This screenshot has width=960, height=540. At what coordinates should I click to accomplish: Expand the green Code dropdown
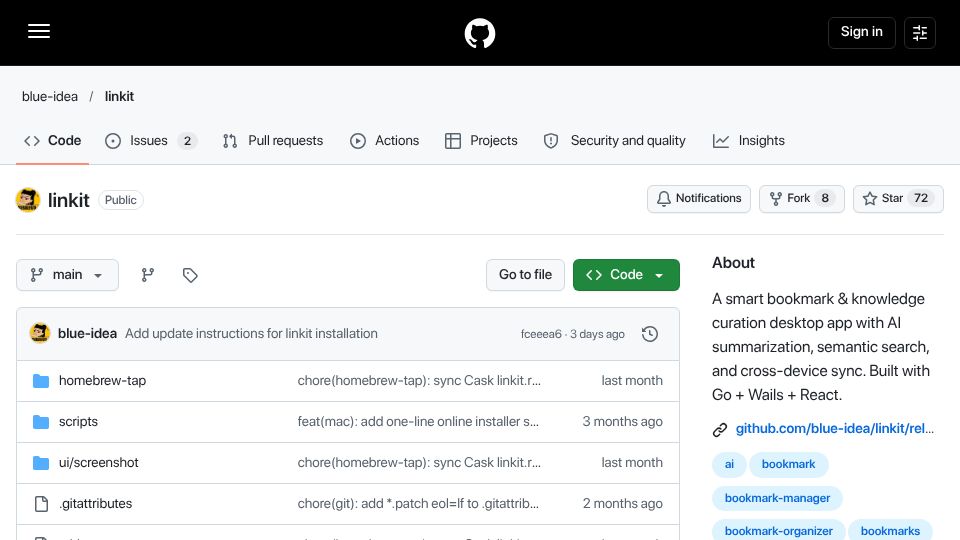[x=626, y=275]
